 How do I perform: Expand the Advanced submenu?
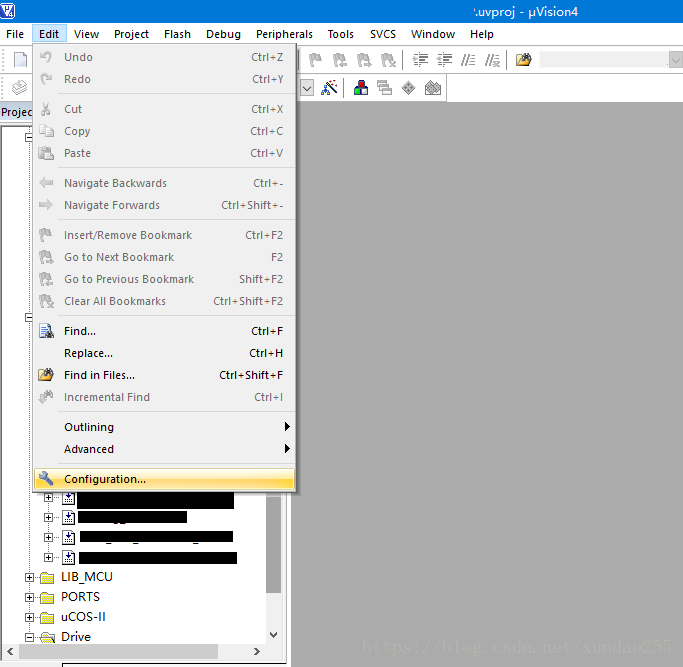coord(164,449)
